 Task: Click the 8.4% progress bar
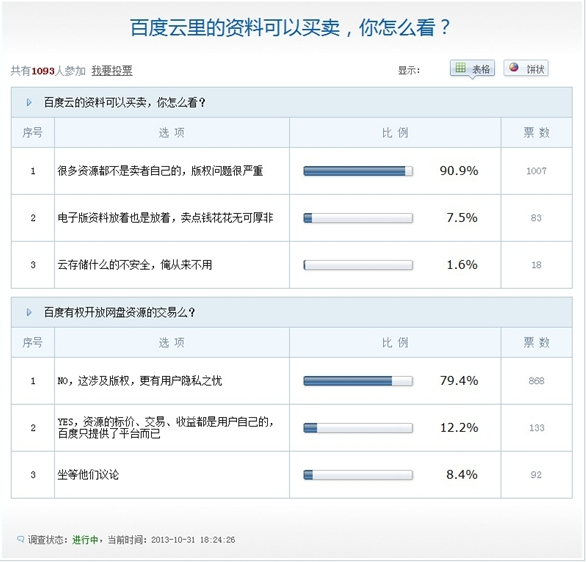[x=358, y=475]
